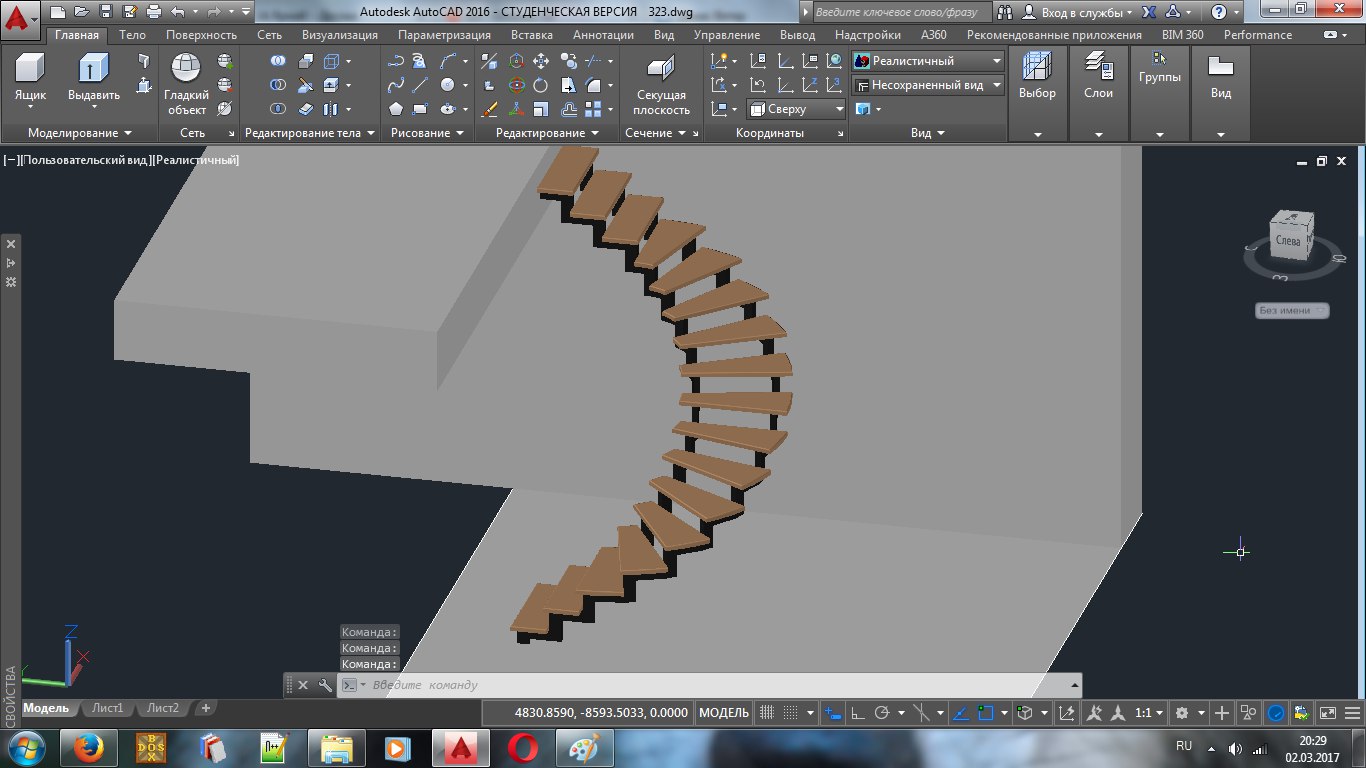1366x768 pixels.
Task: Choose the Гладкий объект mesh tool
Action: [186, 84]
